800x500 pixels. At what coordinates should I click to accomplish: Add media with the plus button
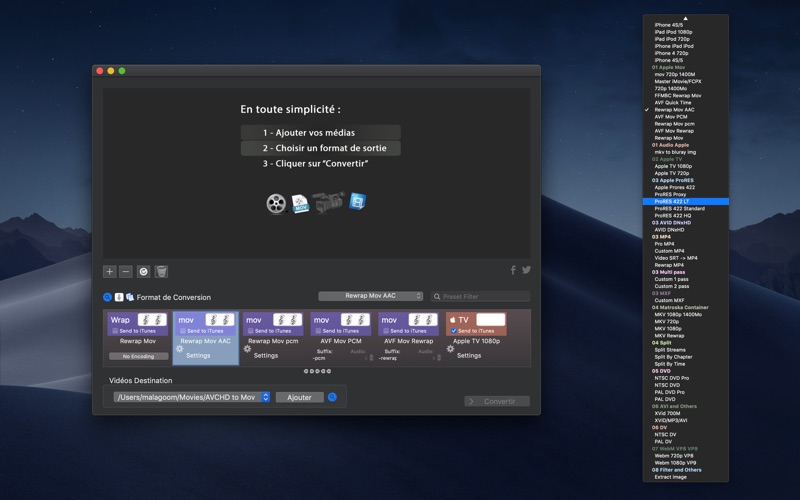click(109, 271)
